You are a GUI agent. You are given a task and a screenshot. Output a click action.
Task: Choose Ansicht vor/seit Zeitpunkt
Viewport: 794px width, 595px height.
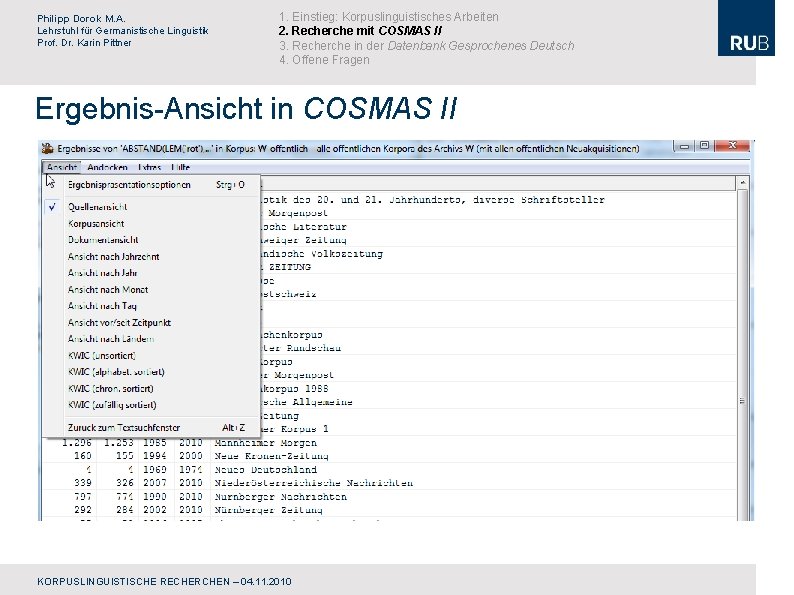click(x=152, y=323)
